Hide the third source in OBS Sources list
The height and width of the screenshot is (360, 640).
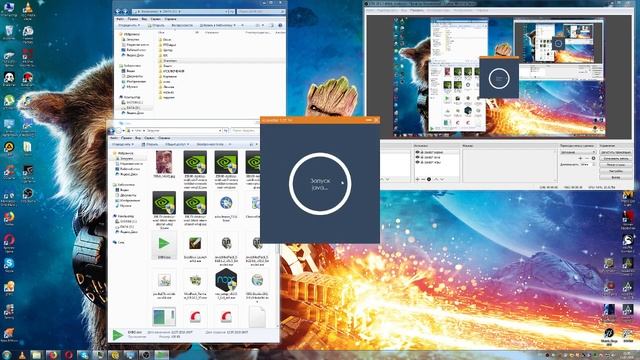point(417,162)
